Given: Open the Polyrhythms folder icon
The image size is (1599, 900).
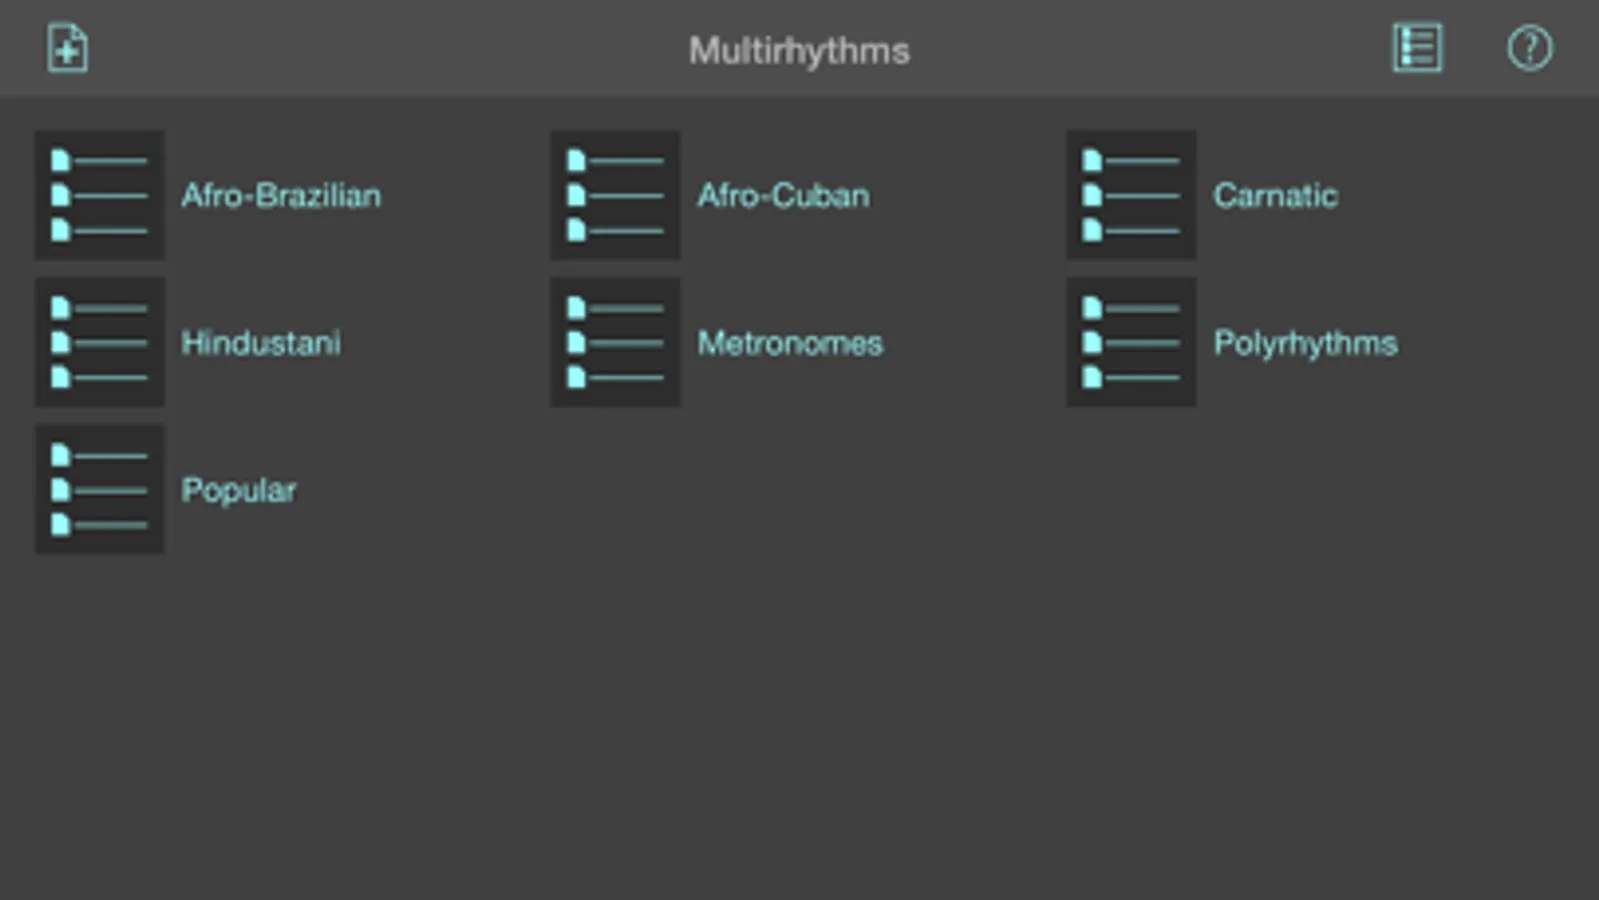Looking at the screenshot, I should (x=1131, y=342).
